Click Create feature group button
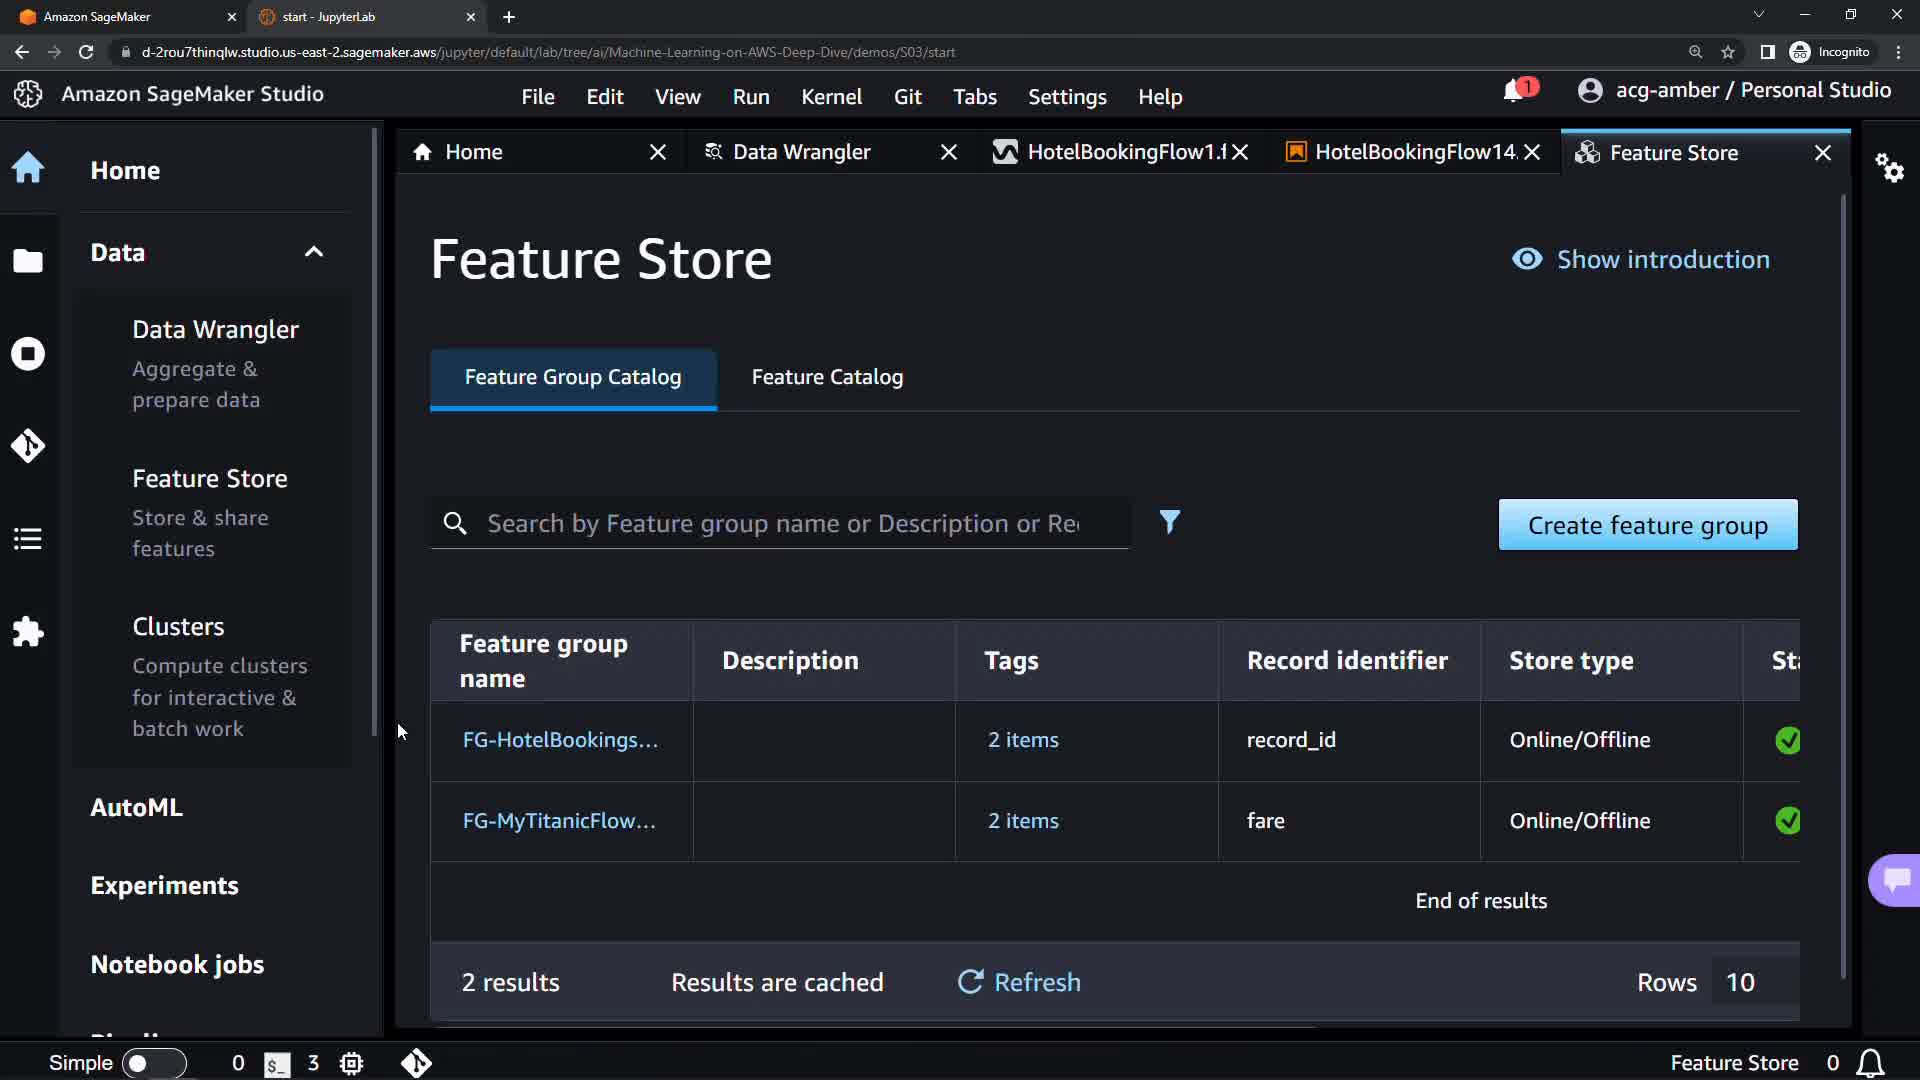Image resolution: width=1920 pixels, height=1080 pixels. [1647, 525]
